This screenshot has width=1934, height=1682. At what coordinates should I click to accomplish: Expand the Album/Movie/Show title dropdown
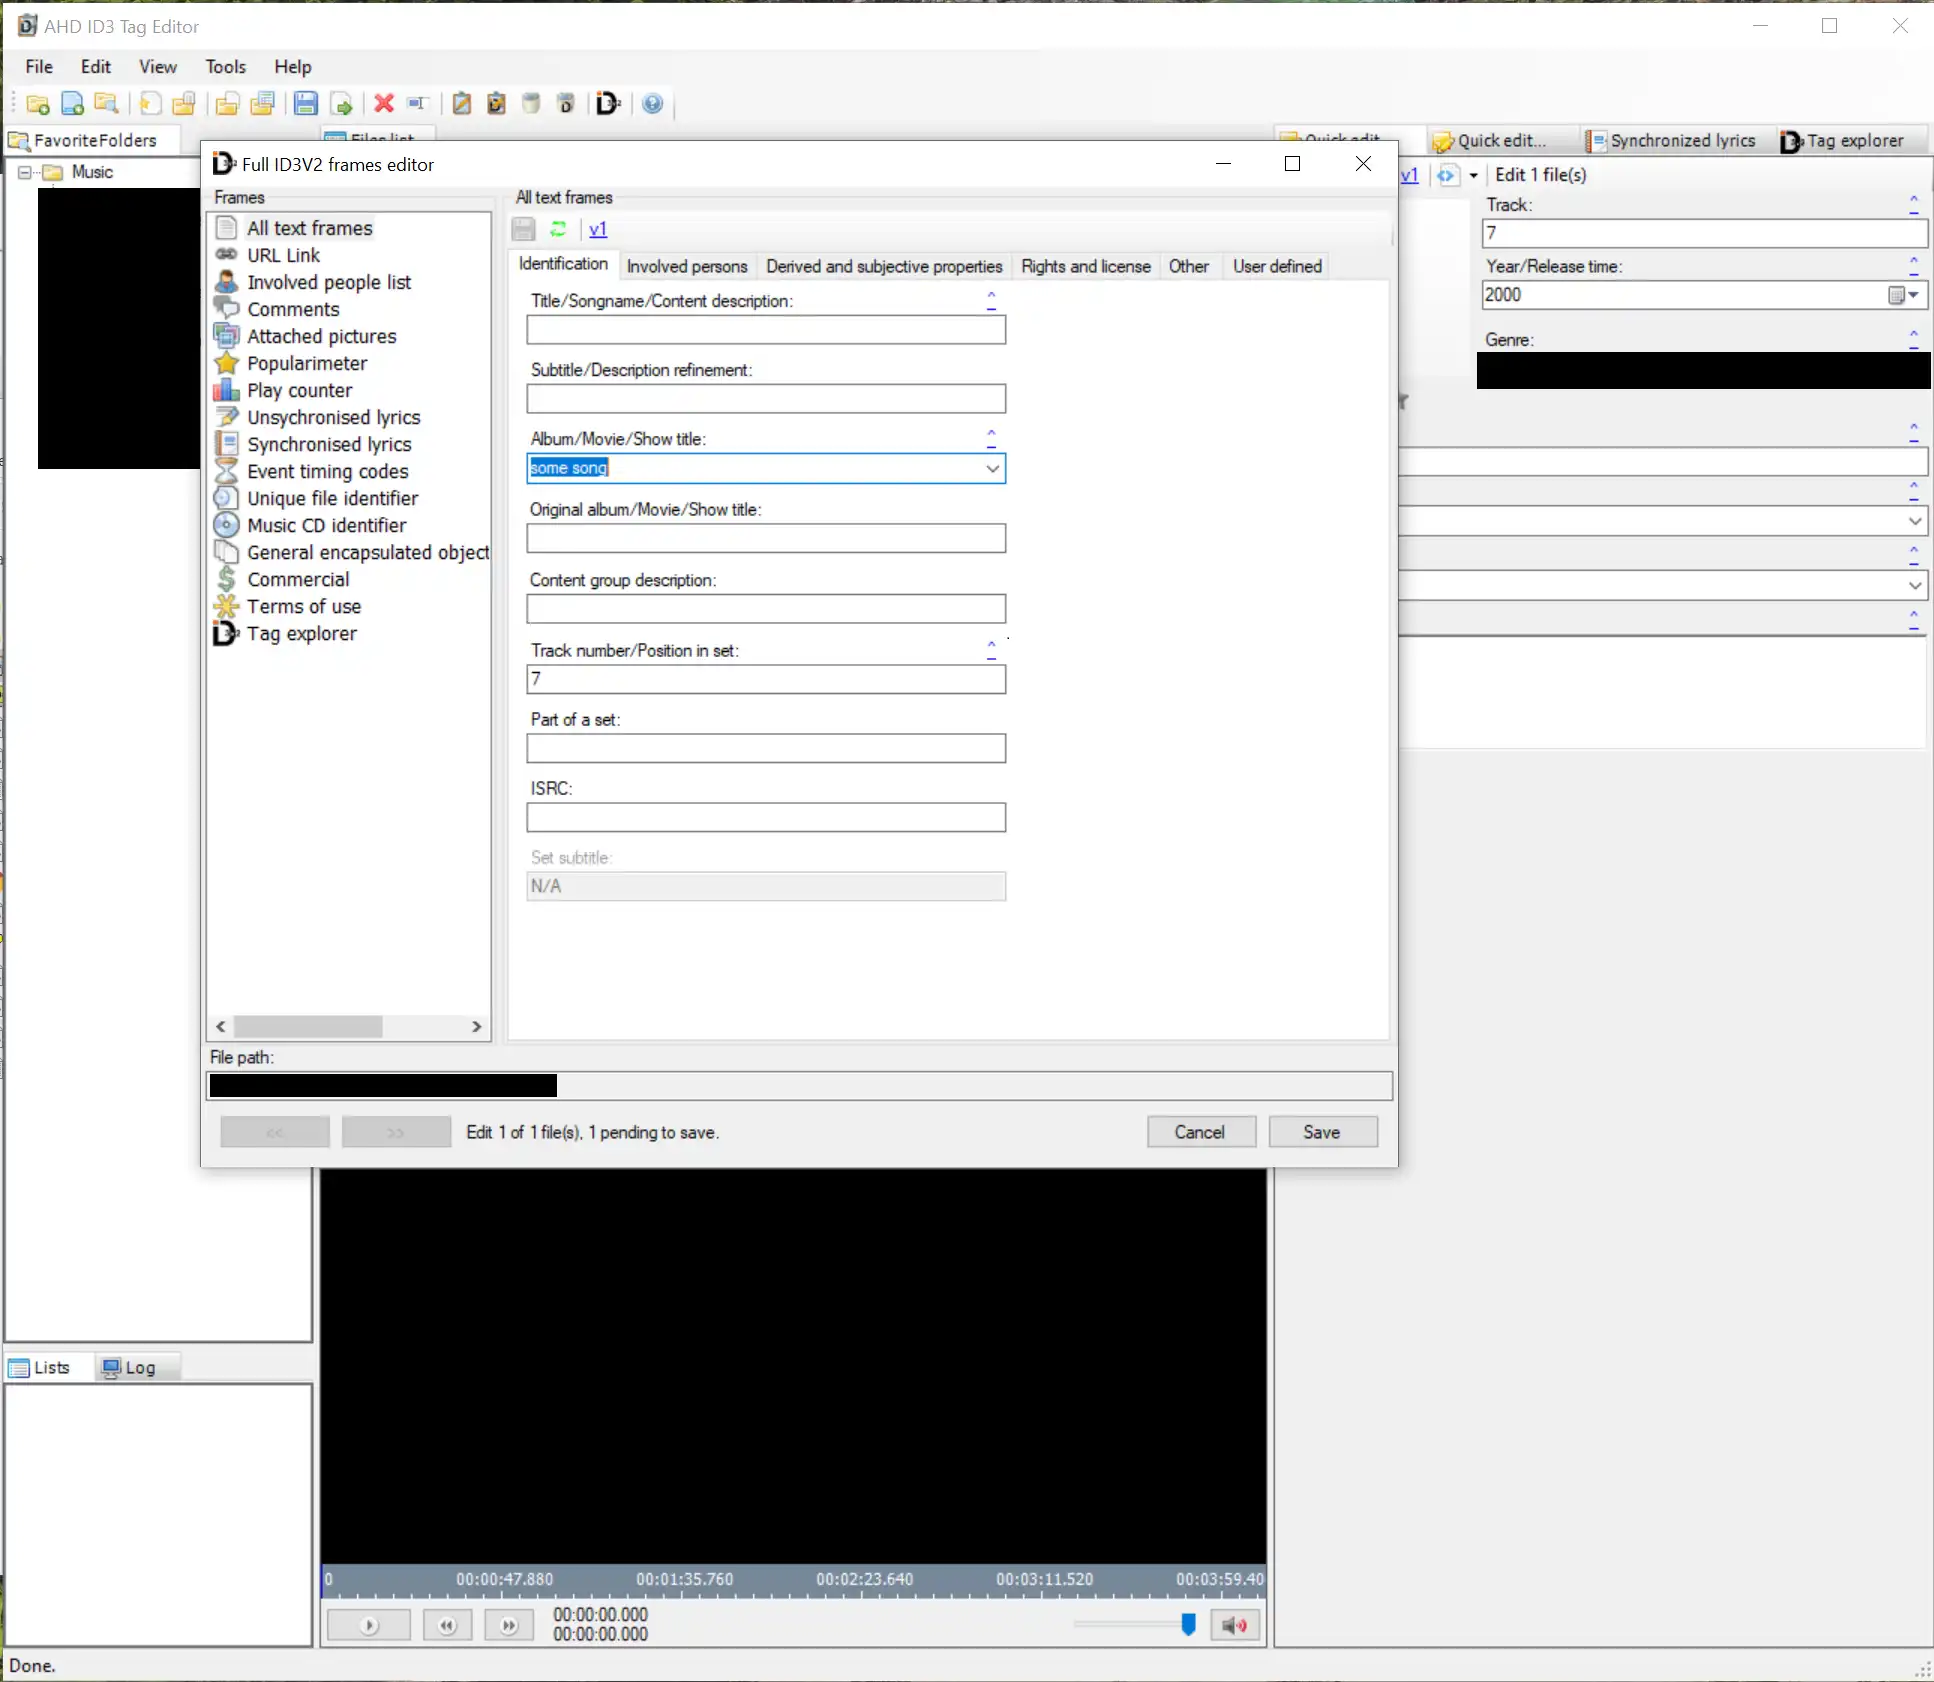[992, 468]
